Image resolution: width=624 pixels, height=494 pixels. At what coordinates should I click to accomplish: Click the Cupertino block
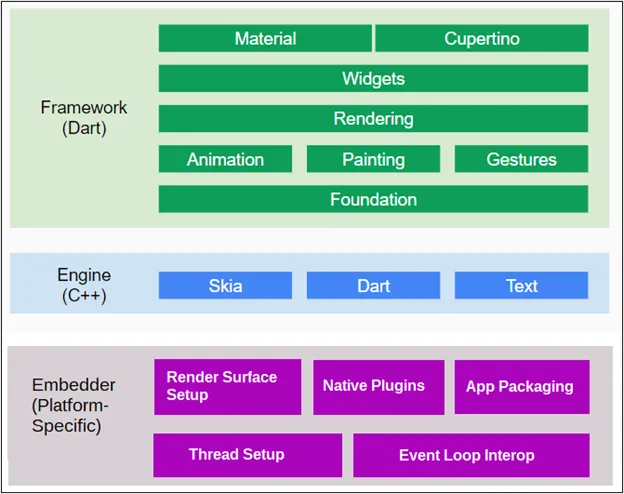[x=482, y=38]
